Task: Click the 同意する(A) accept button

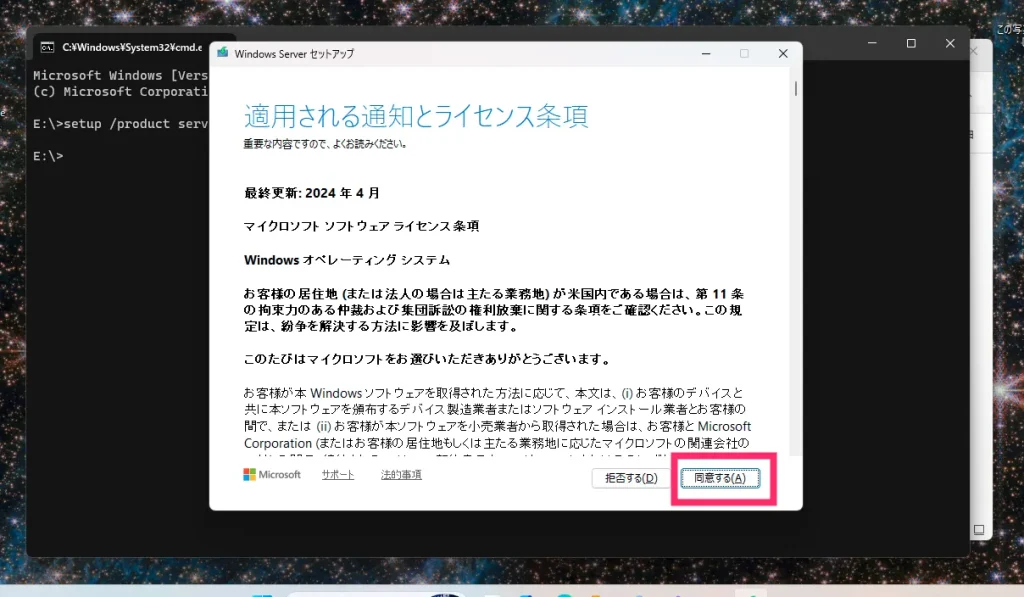Action: coord(720,478)
